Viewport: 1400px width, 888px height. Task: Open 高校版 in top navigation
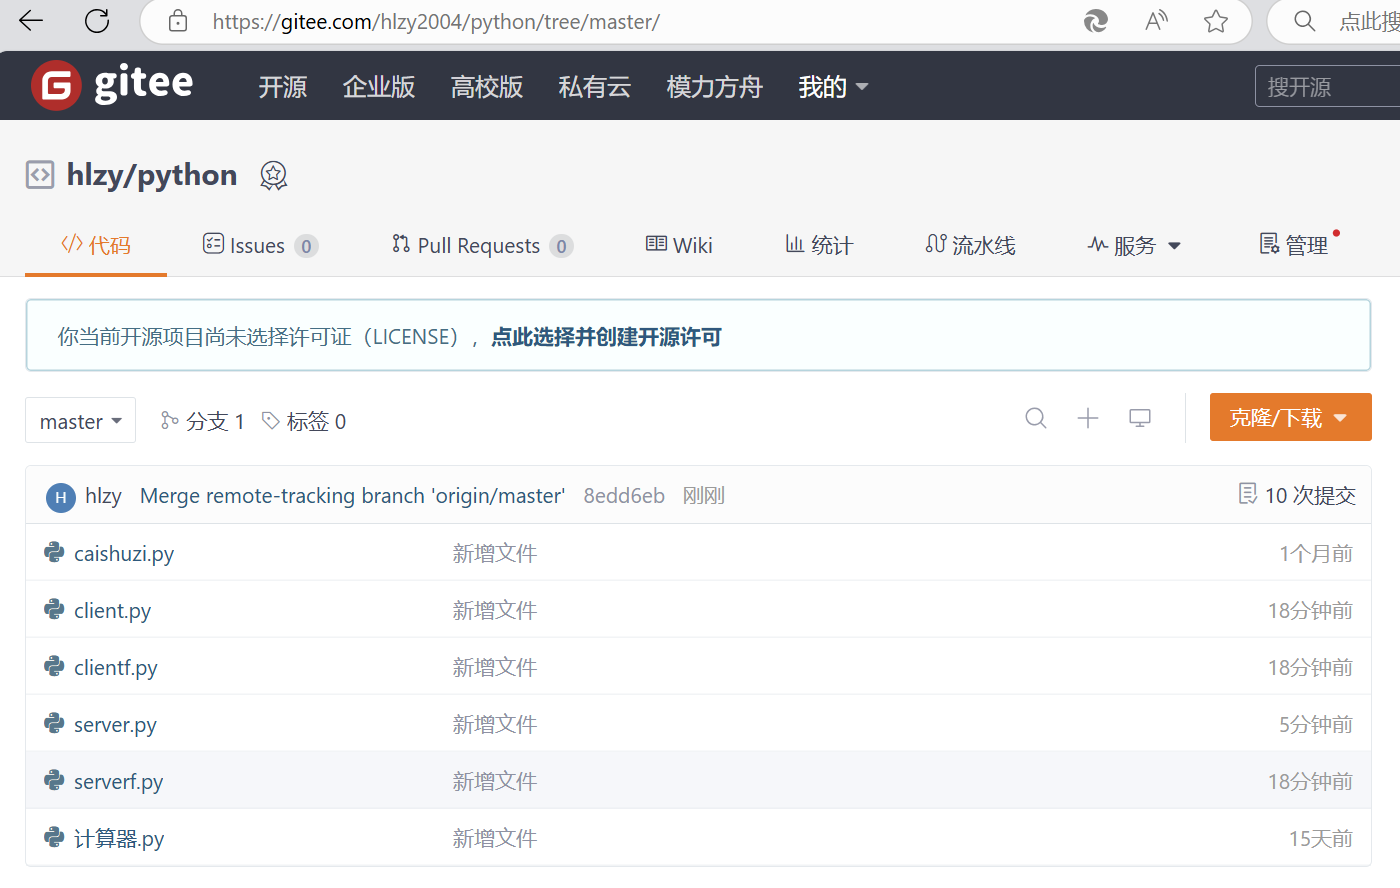coord(487,87)
